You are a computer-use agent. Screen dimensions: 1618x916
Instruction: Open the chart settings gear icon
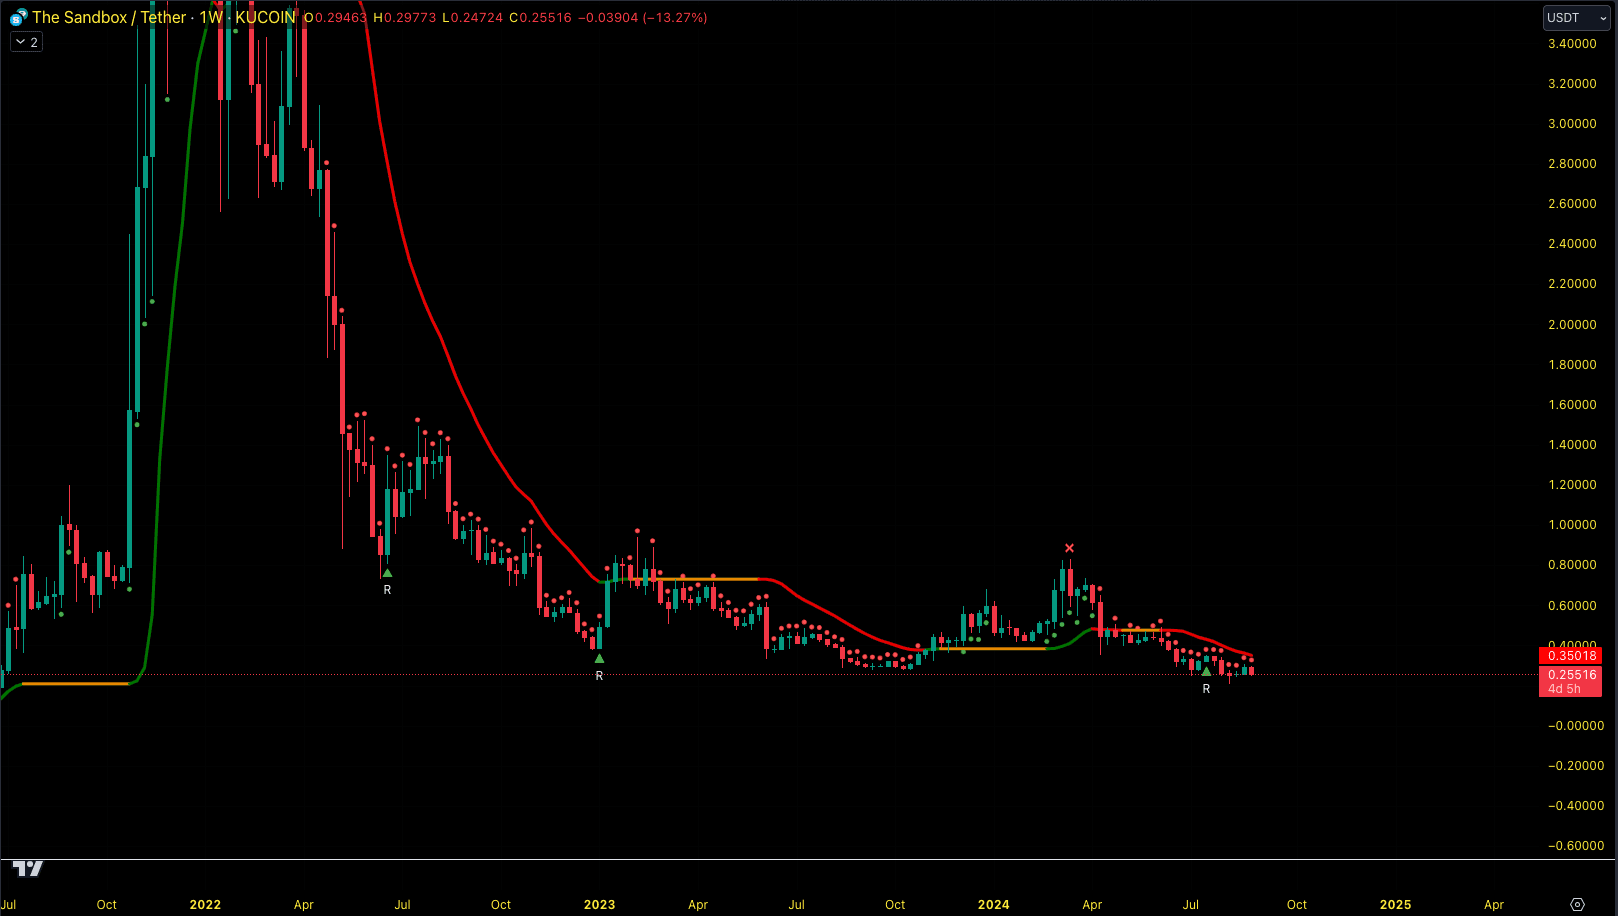pos(1577,904)
